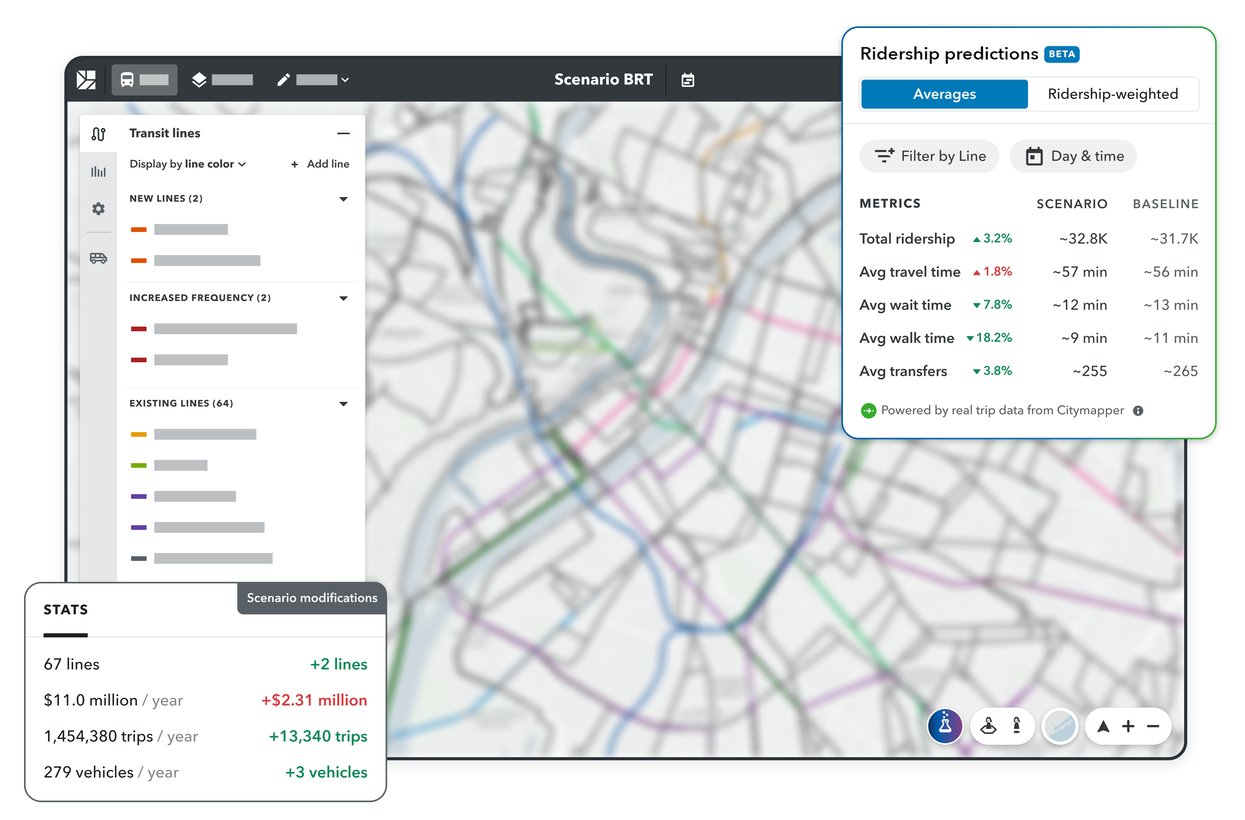Collapse the Transit lines panel
This screenshot has width=1245, height=820.
(x=343, y=133)
